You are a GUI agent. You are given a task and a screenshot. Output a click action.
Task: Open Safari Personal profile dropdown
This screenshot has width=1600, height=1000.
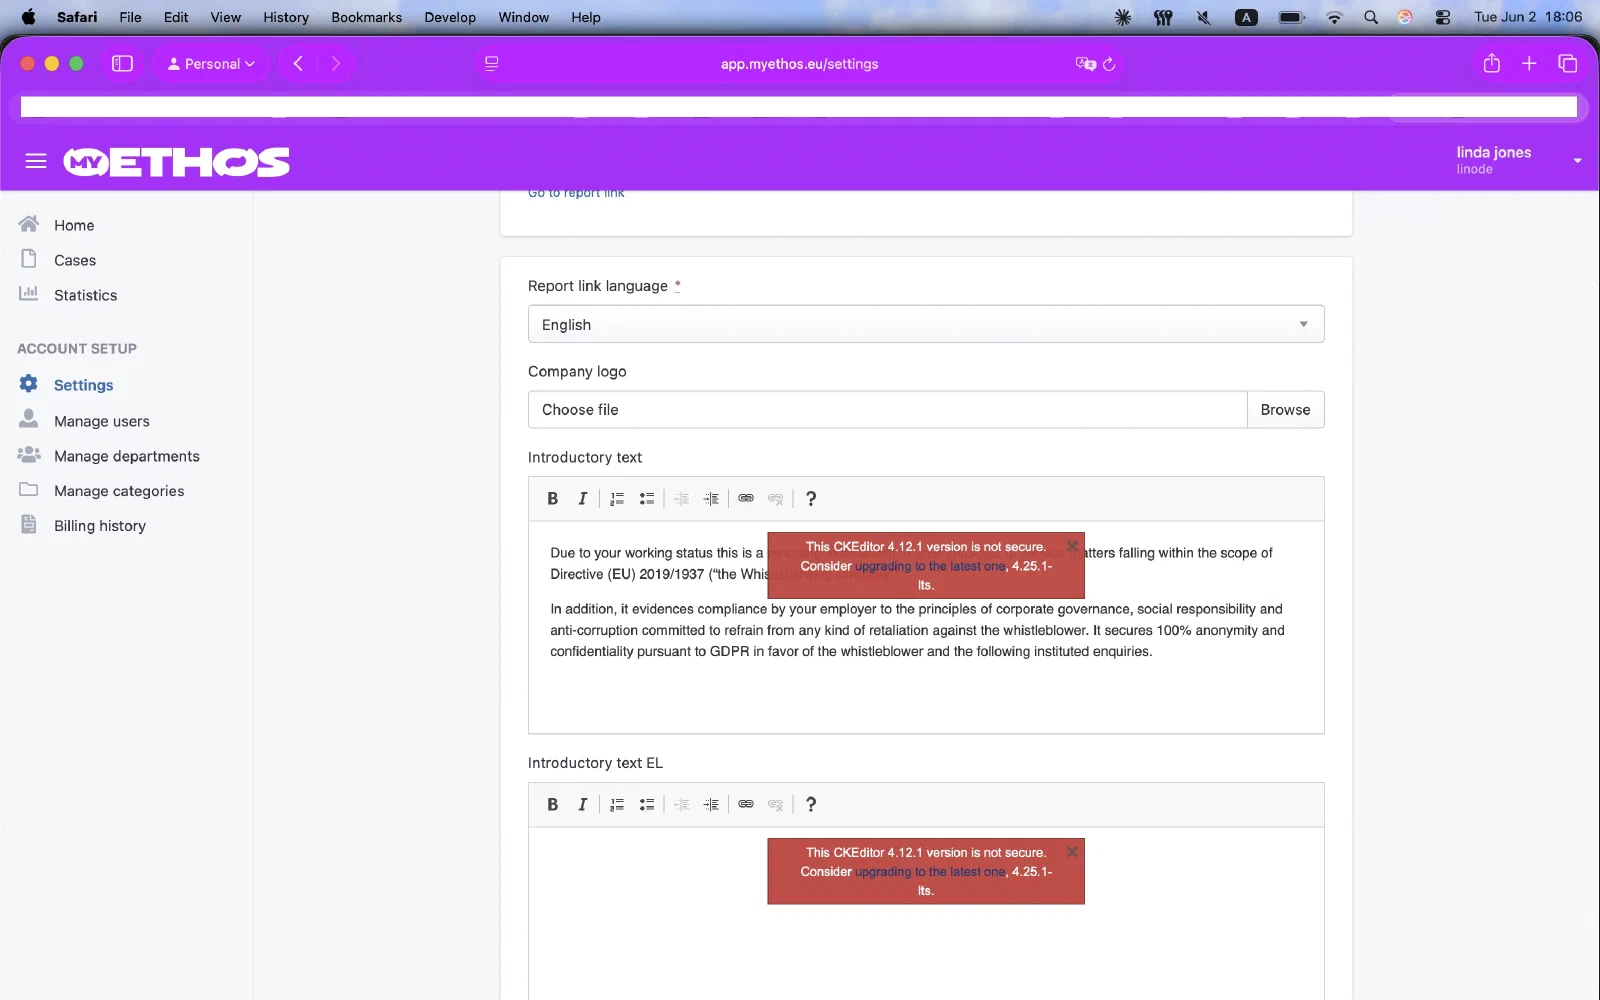[x=211, y=64]
